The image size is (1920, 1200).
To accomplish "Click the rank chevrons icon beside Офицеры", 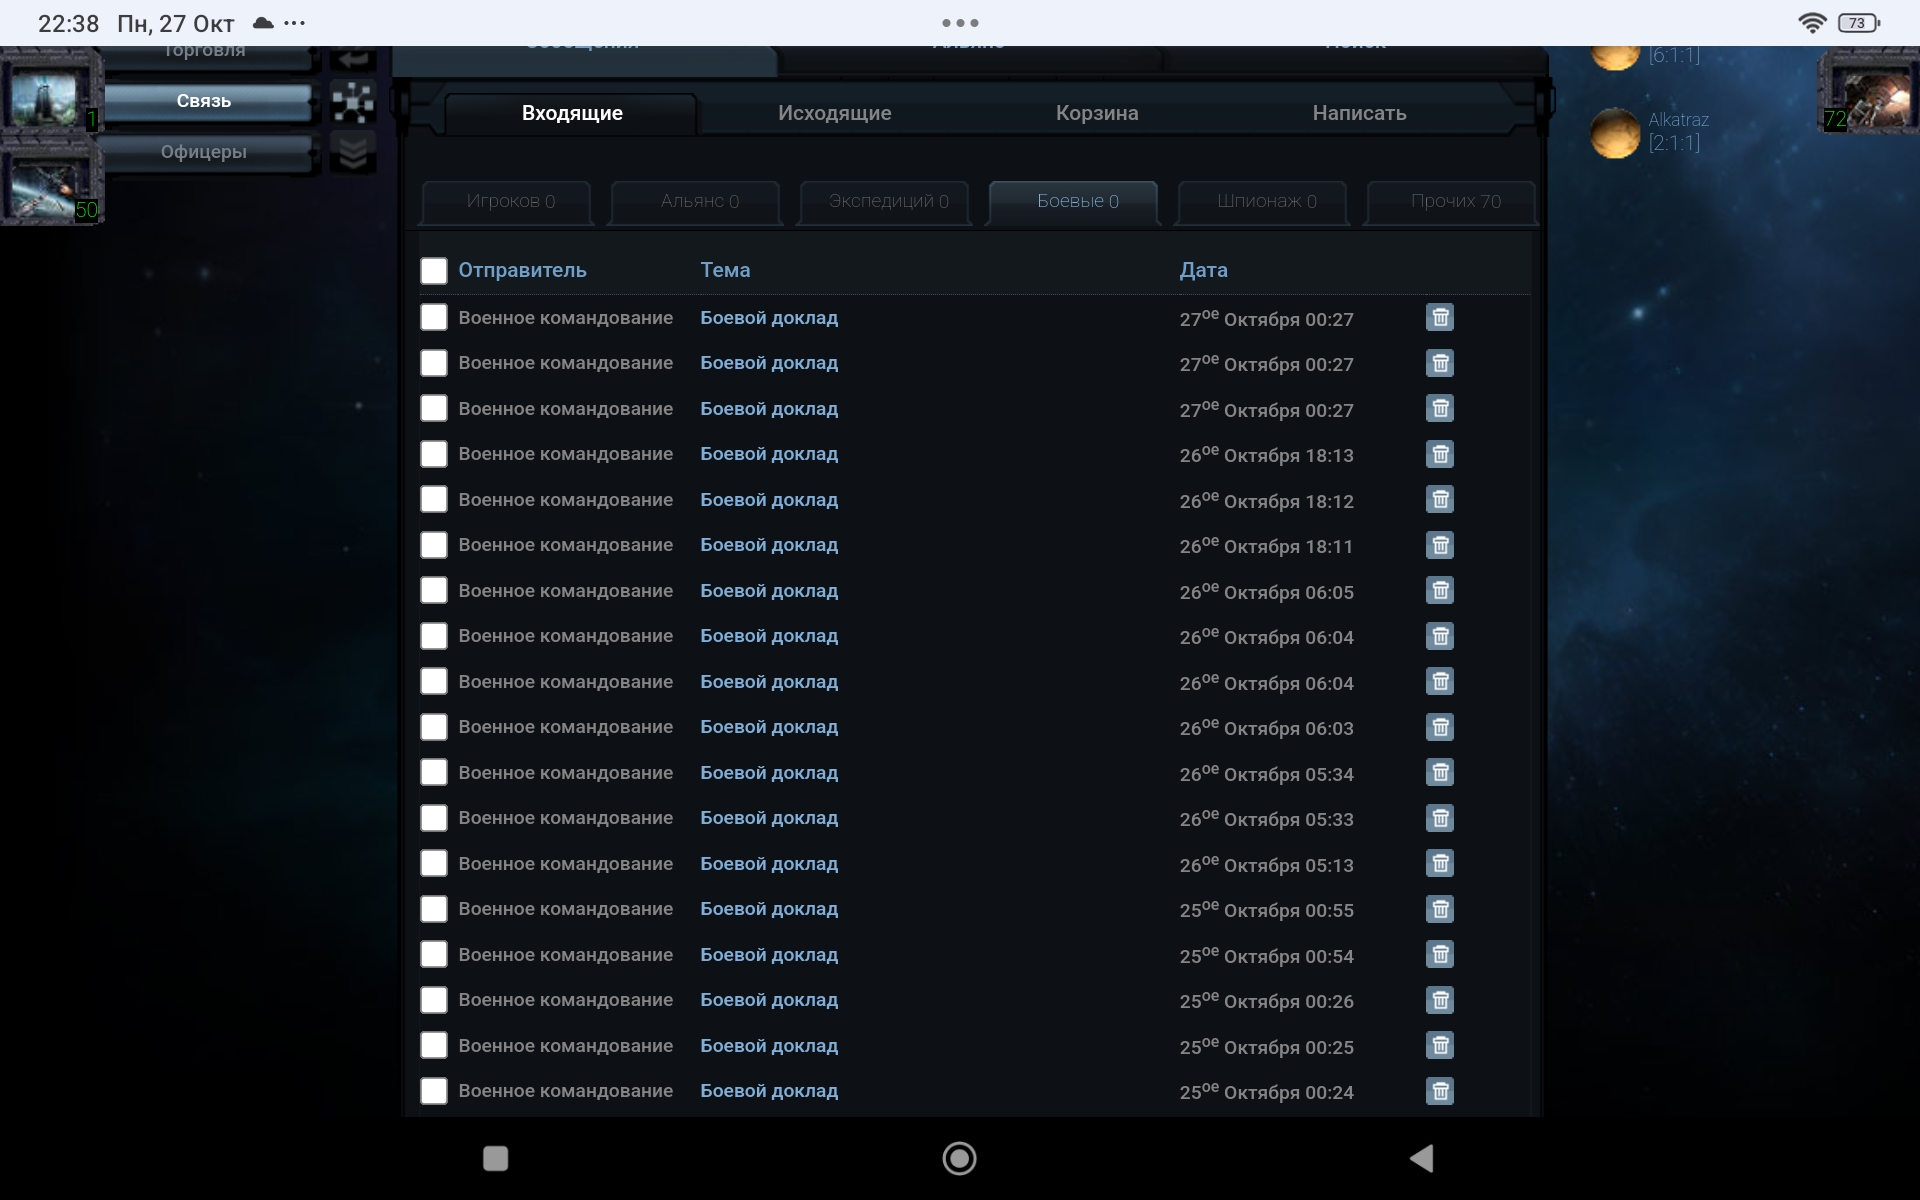I will 352,152.
